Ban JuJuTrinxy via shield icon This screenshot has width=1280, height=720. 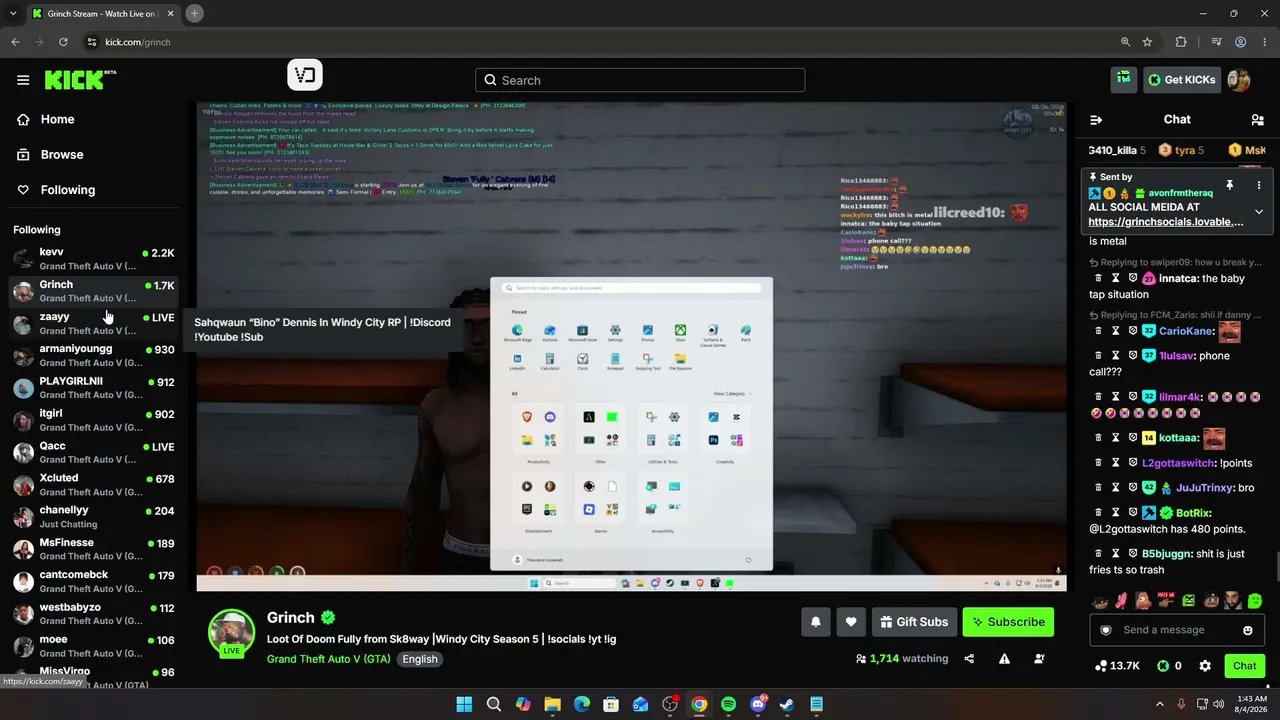[1132, 488]
